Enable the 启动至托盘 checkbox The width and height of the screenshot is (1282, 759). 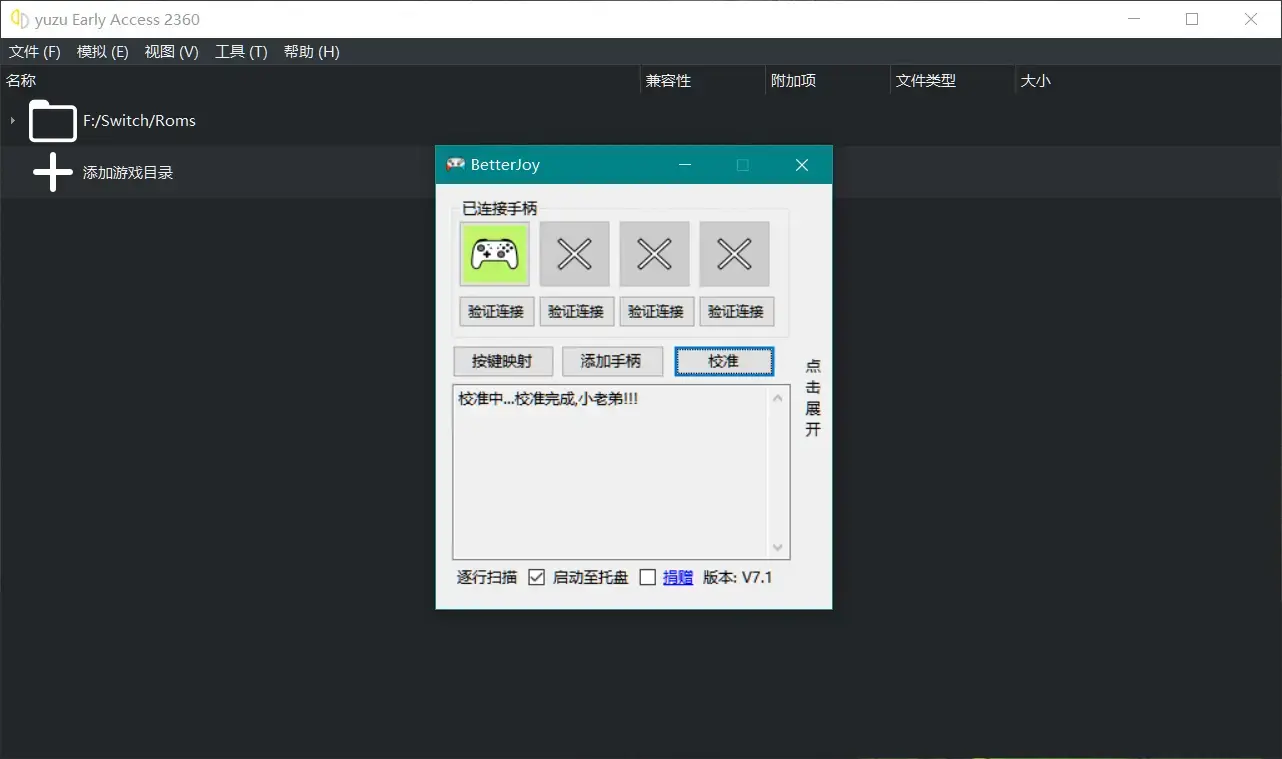pos(648,577)
